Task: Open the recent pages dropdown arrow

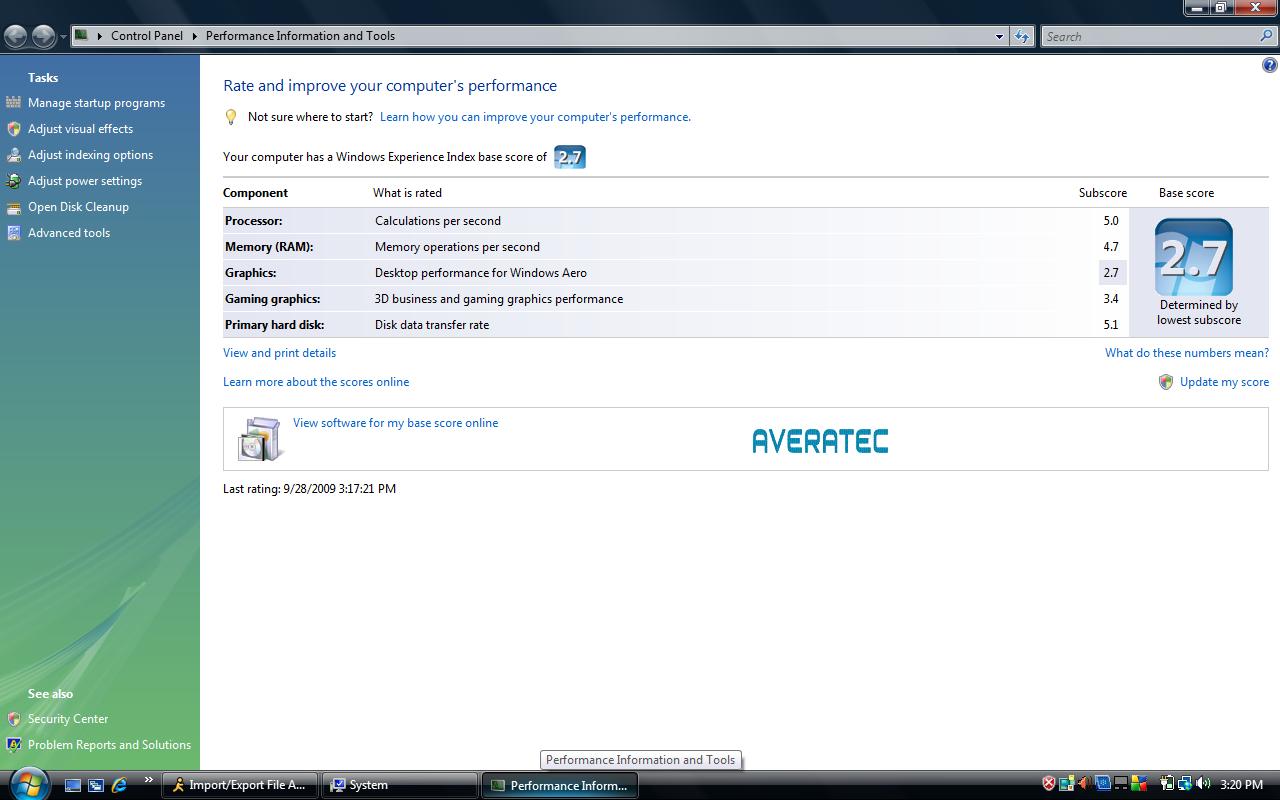Action: point(63,37)
